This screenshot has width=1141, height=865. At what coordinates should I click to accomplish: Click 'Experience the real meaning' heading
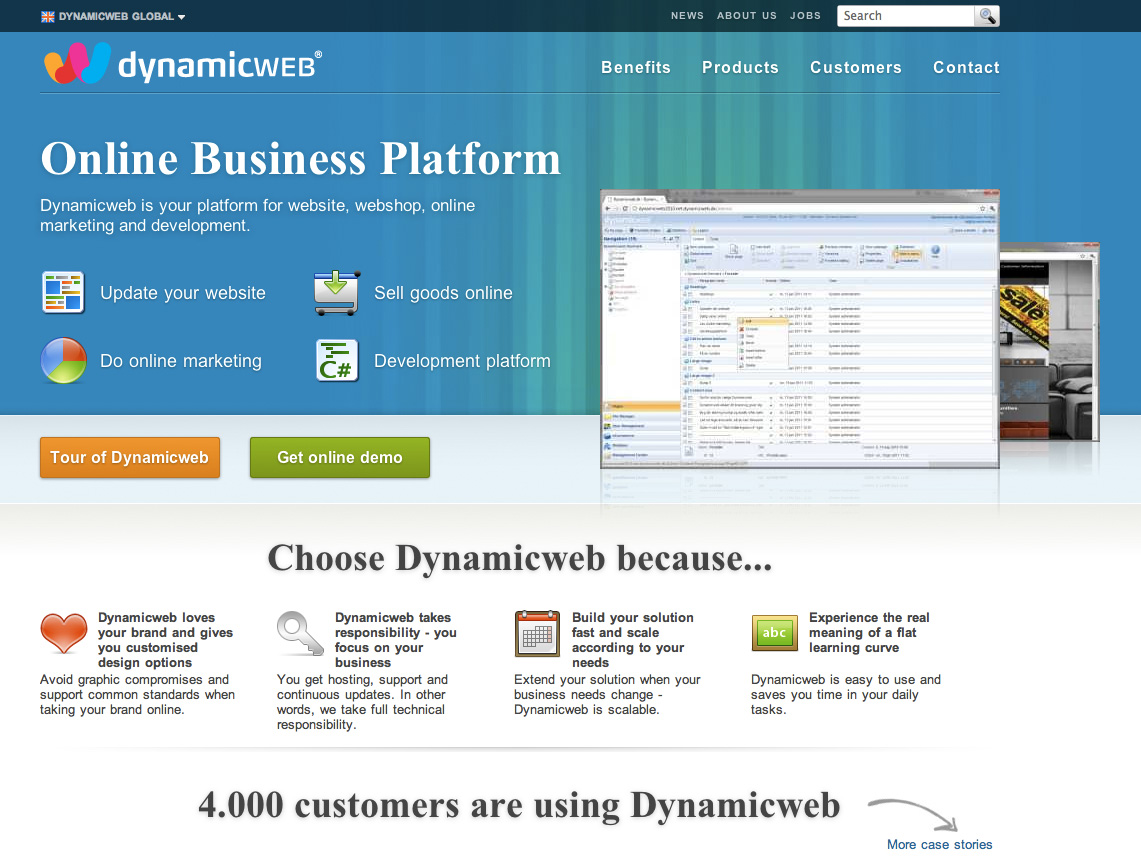point(869,633)
